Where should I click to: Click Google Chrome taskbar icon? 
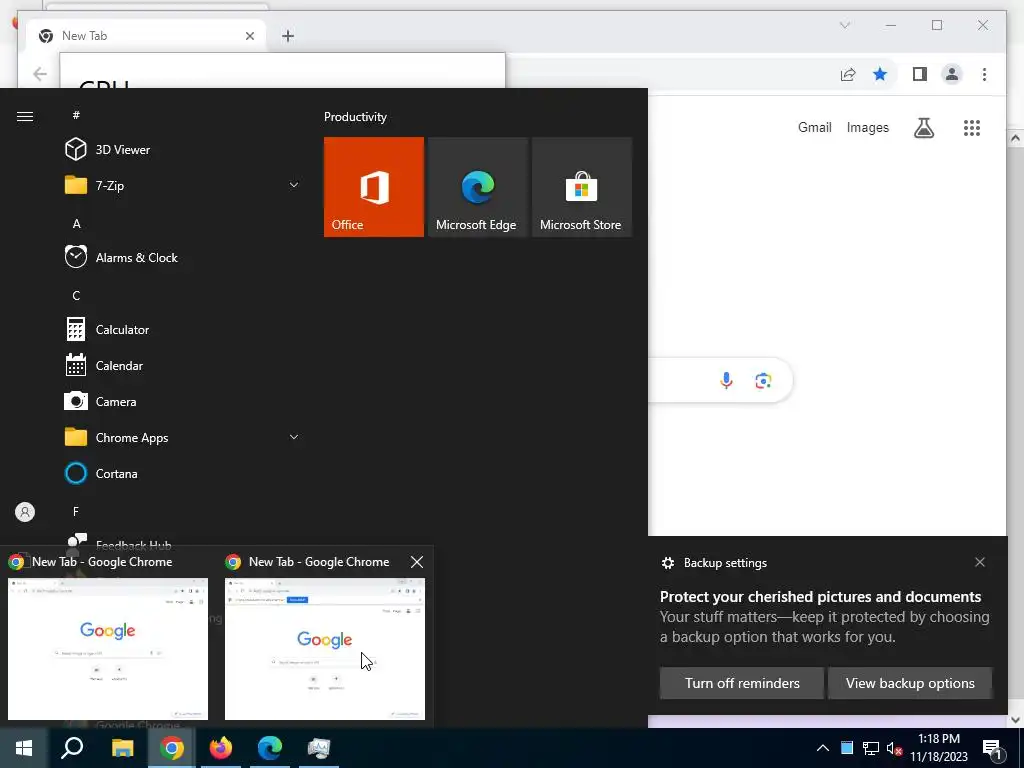coord(172,748)
